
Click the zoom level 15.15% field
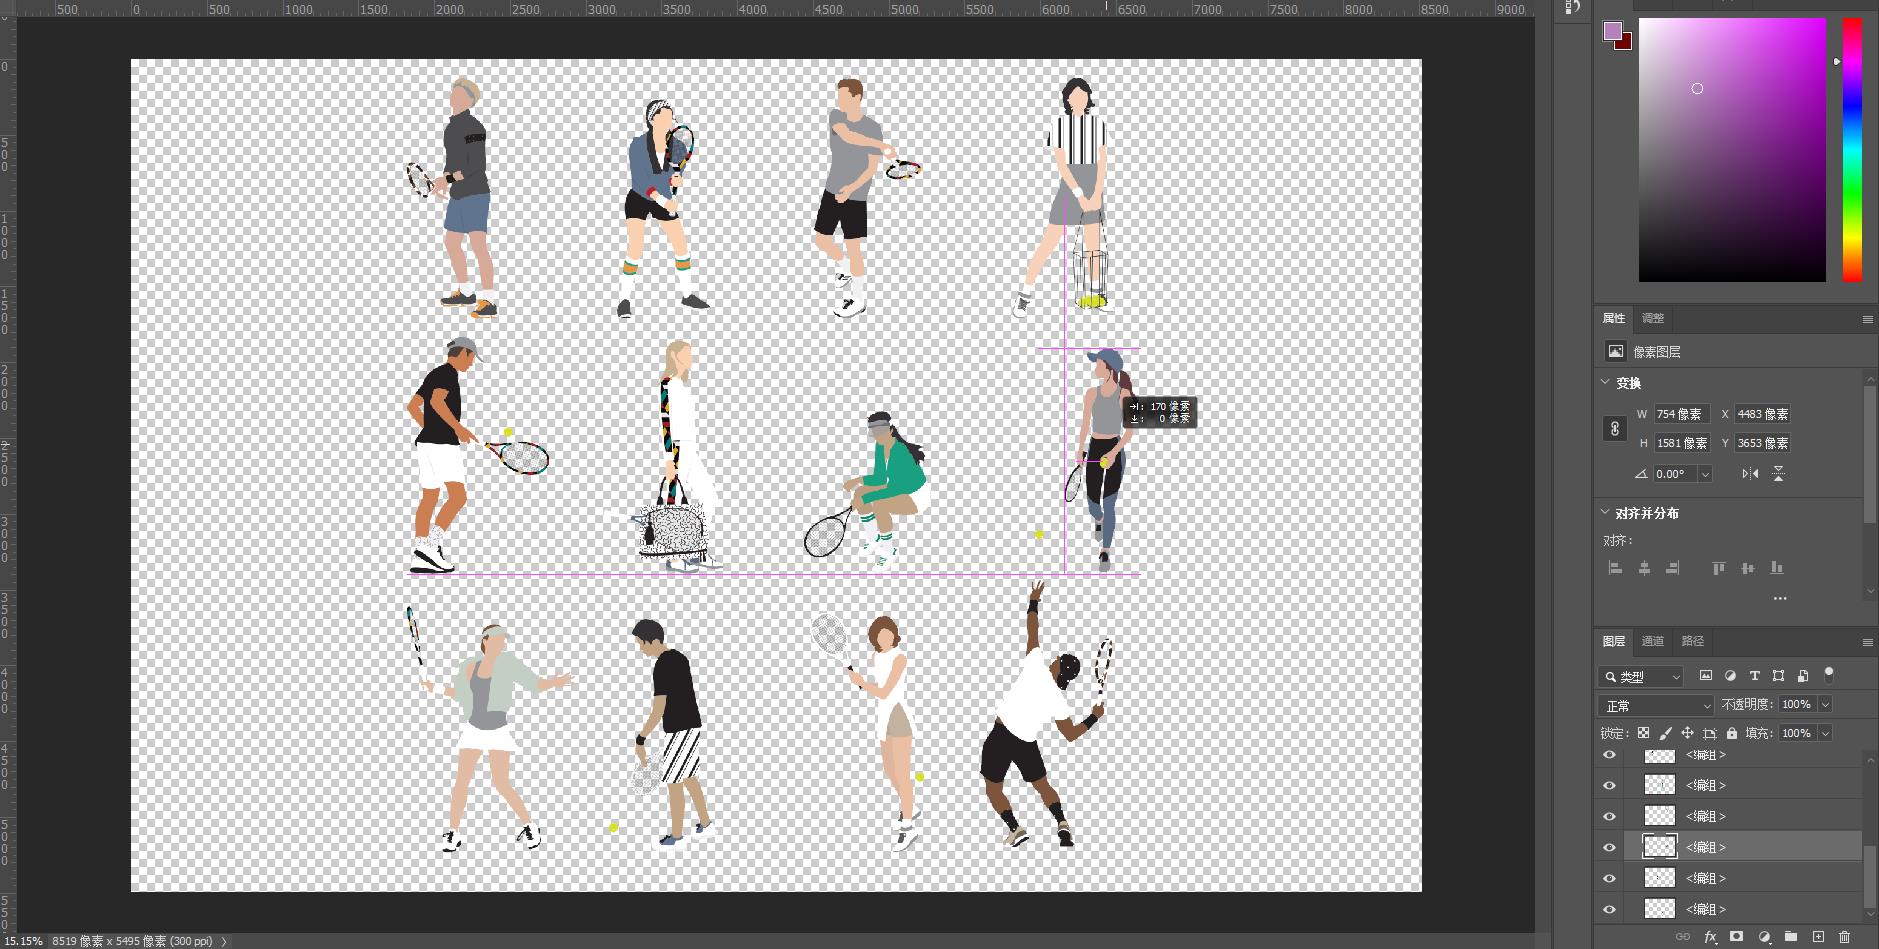click(x=22, y=941)
